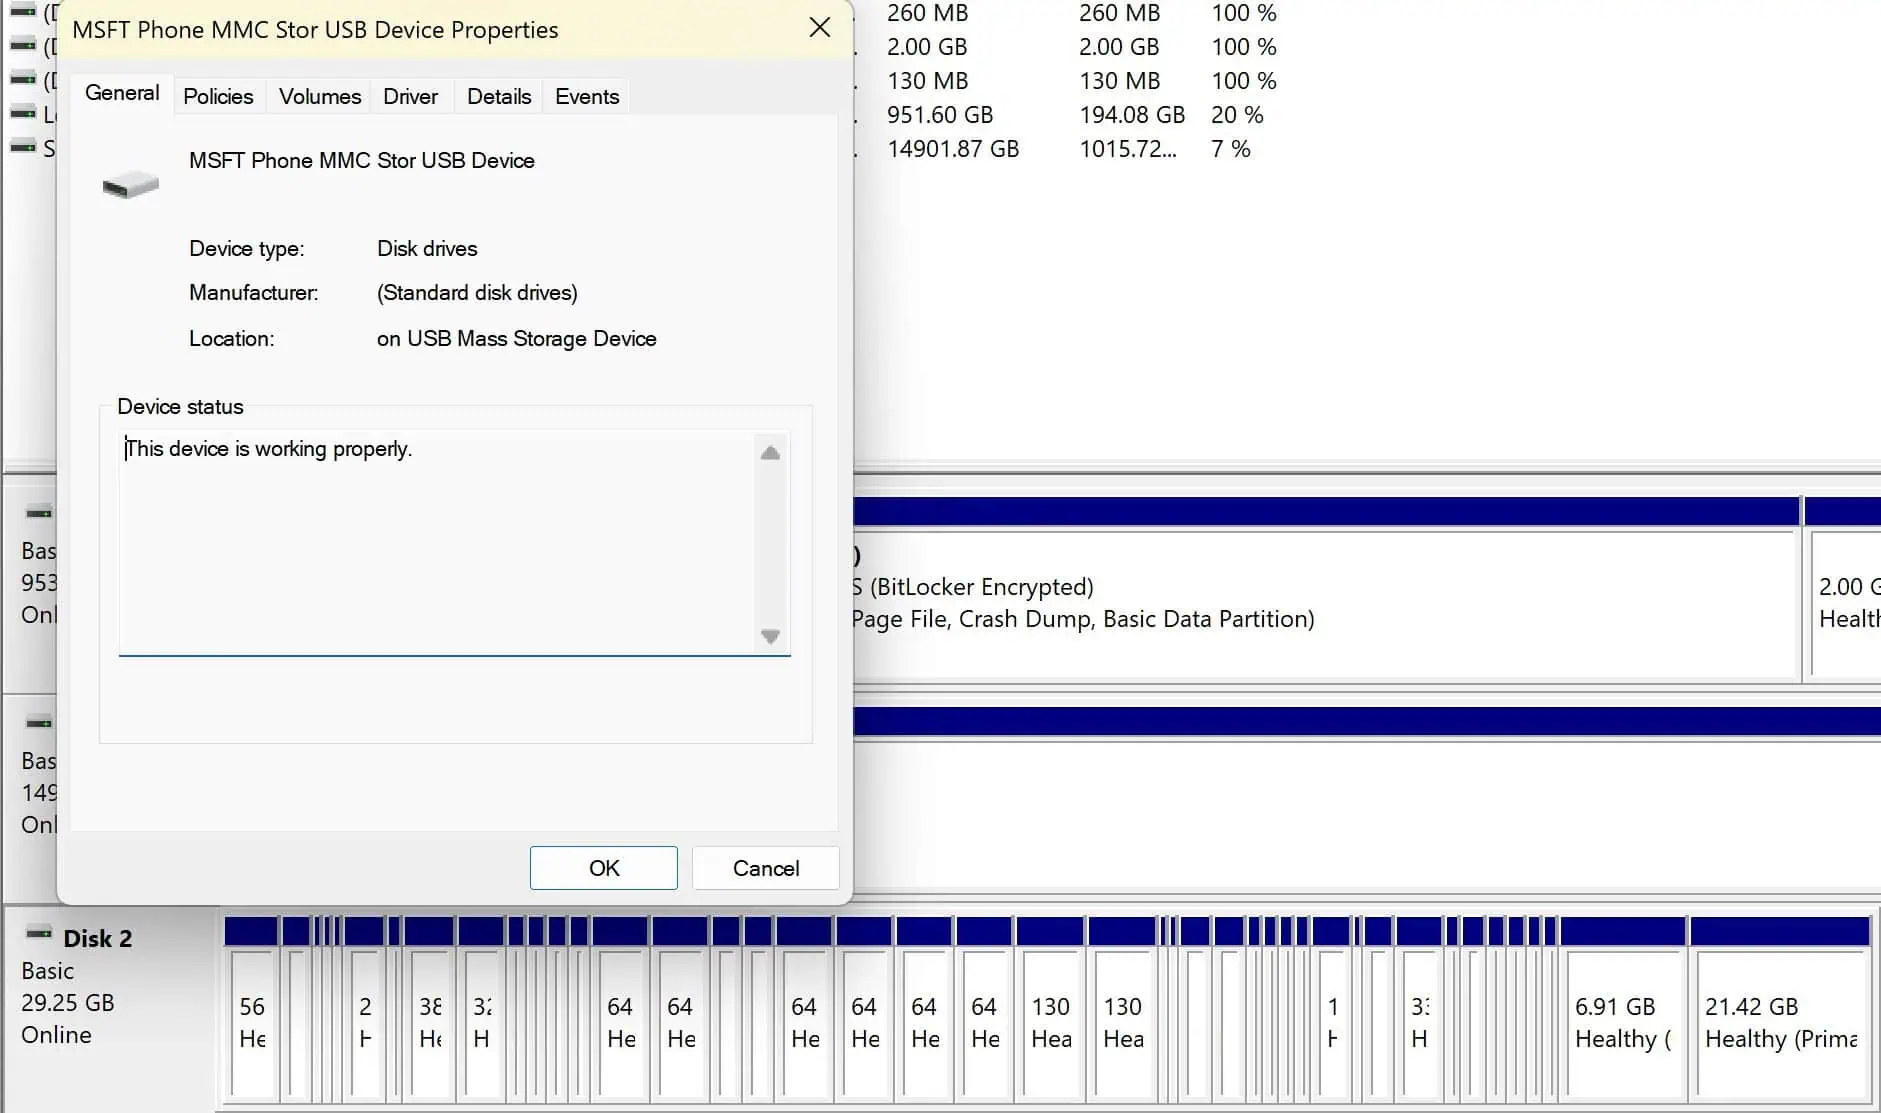This screenshot has width=1881, height=1113.
Task: Click the Cancel button
Action: click(x=765, y=868)
